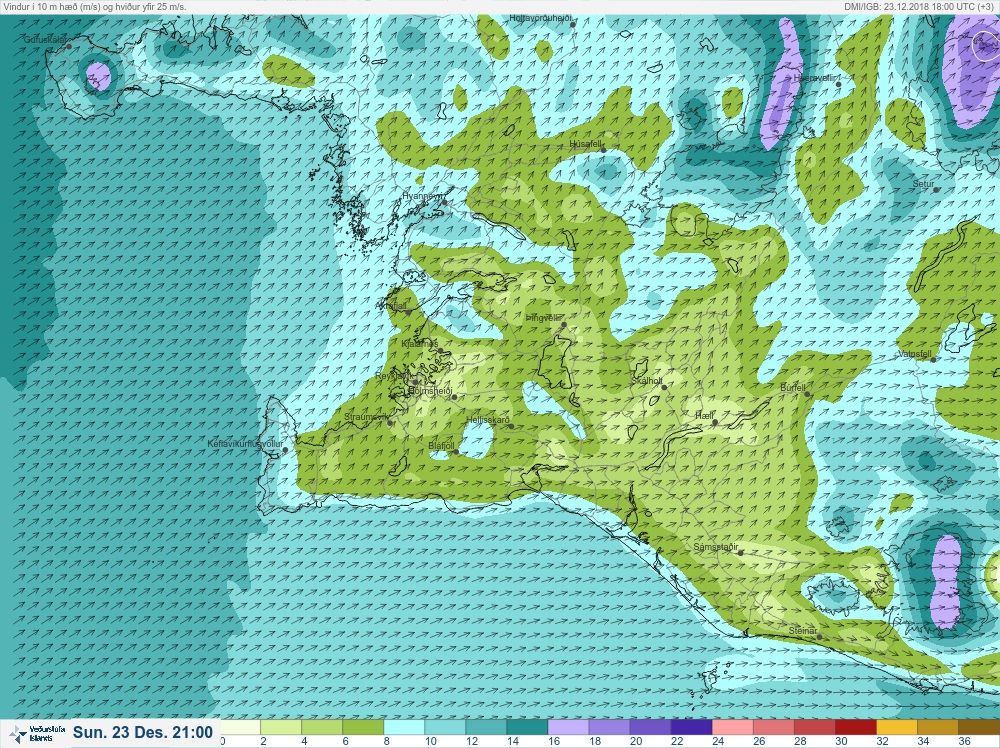Image resolution: width=1000 pixels, height=748 pixels.
Task: Click the 6–8 m/s green legend swatch
Action: (x=363, y=728)
